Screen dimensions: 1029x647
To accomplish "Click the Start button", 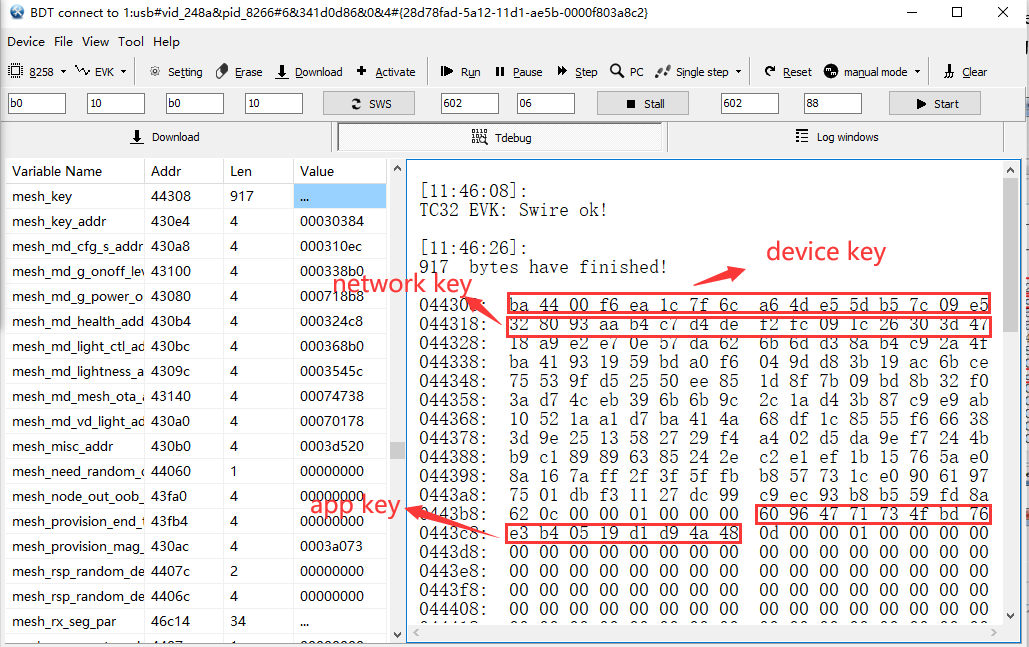I will tap(935, 104).
